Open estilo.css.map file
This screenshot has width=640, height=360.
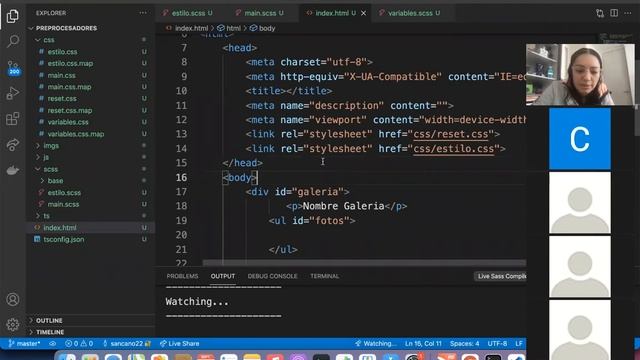click(70, 63)
